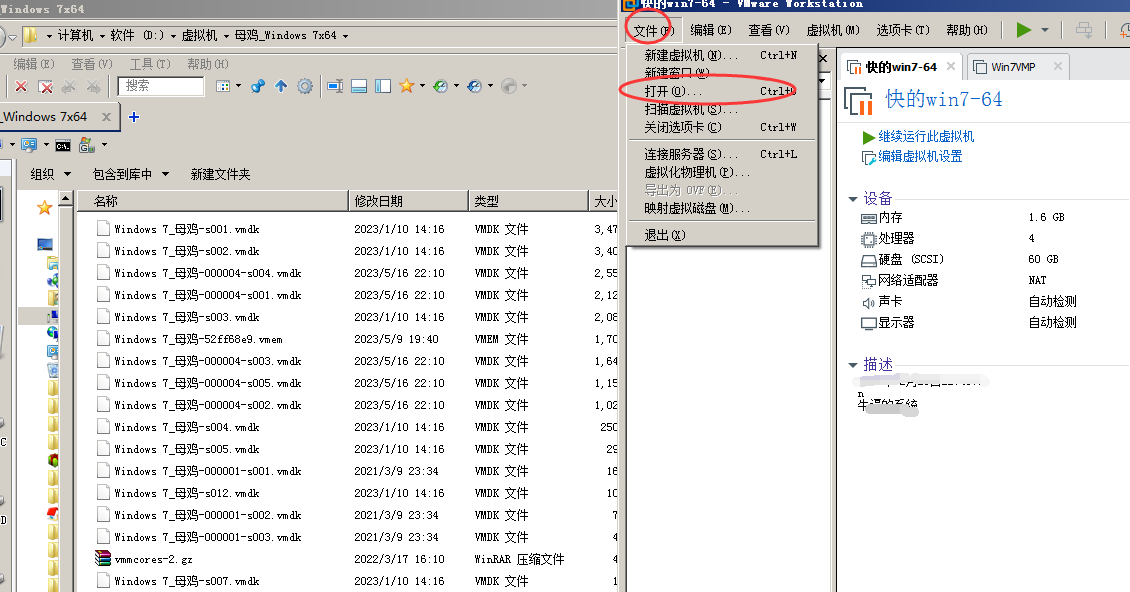
Task: Click the 搜索 search input field
Action: [x=161, y=87]
